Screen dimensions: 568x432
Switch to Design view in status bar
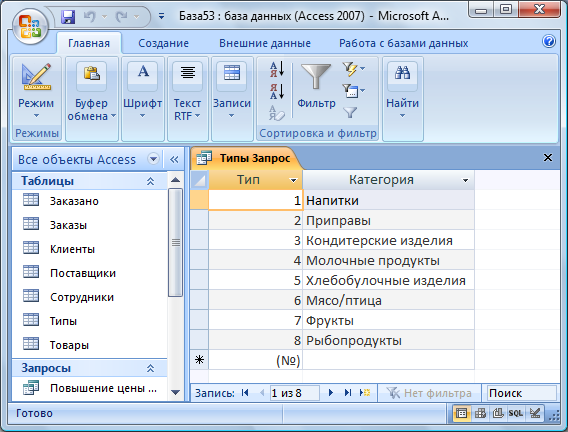coord(535,413)
